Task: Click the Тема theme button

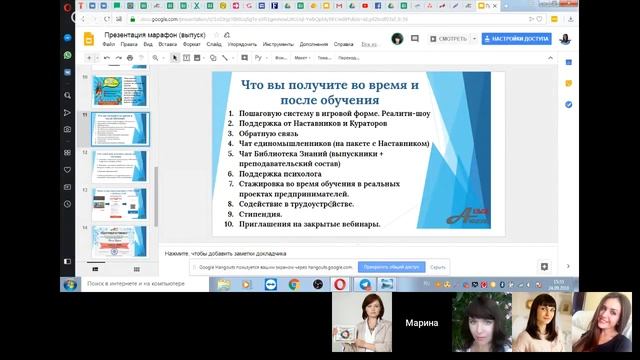Action: 324,58
